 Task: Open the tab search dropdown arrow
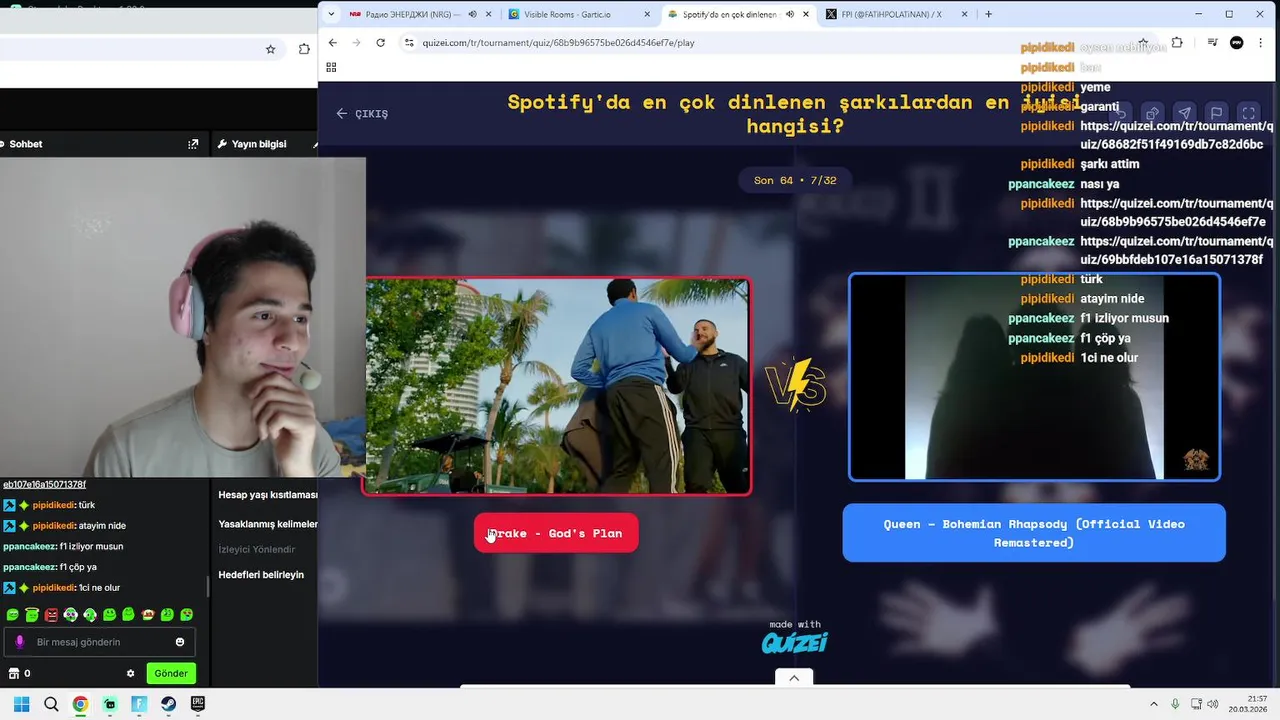click(x=331, y=14)
